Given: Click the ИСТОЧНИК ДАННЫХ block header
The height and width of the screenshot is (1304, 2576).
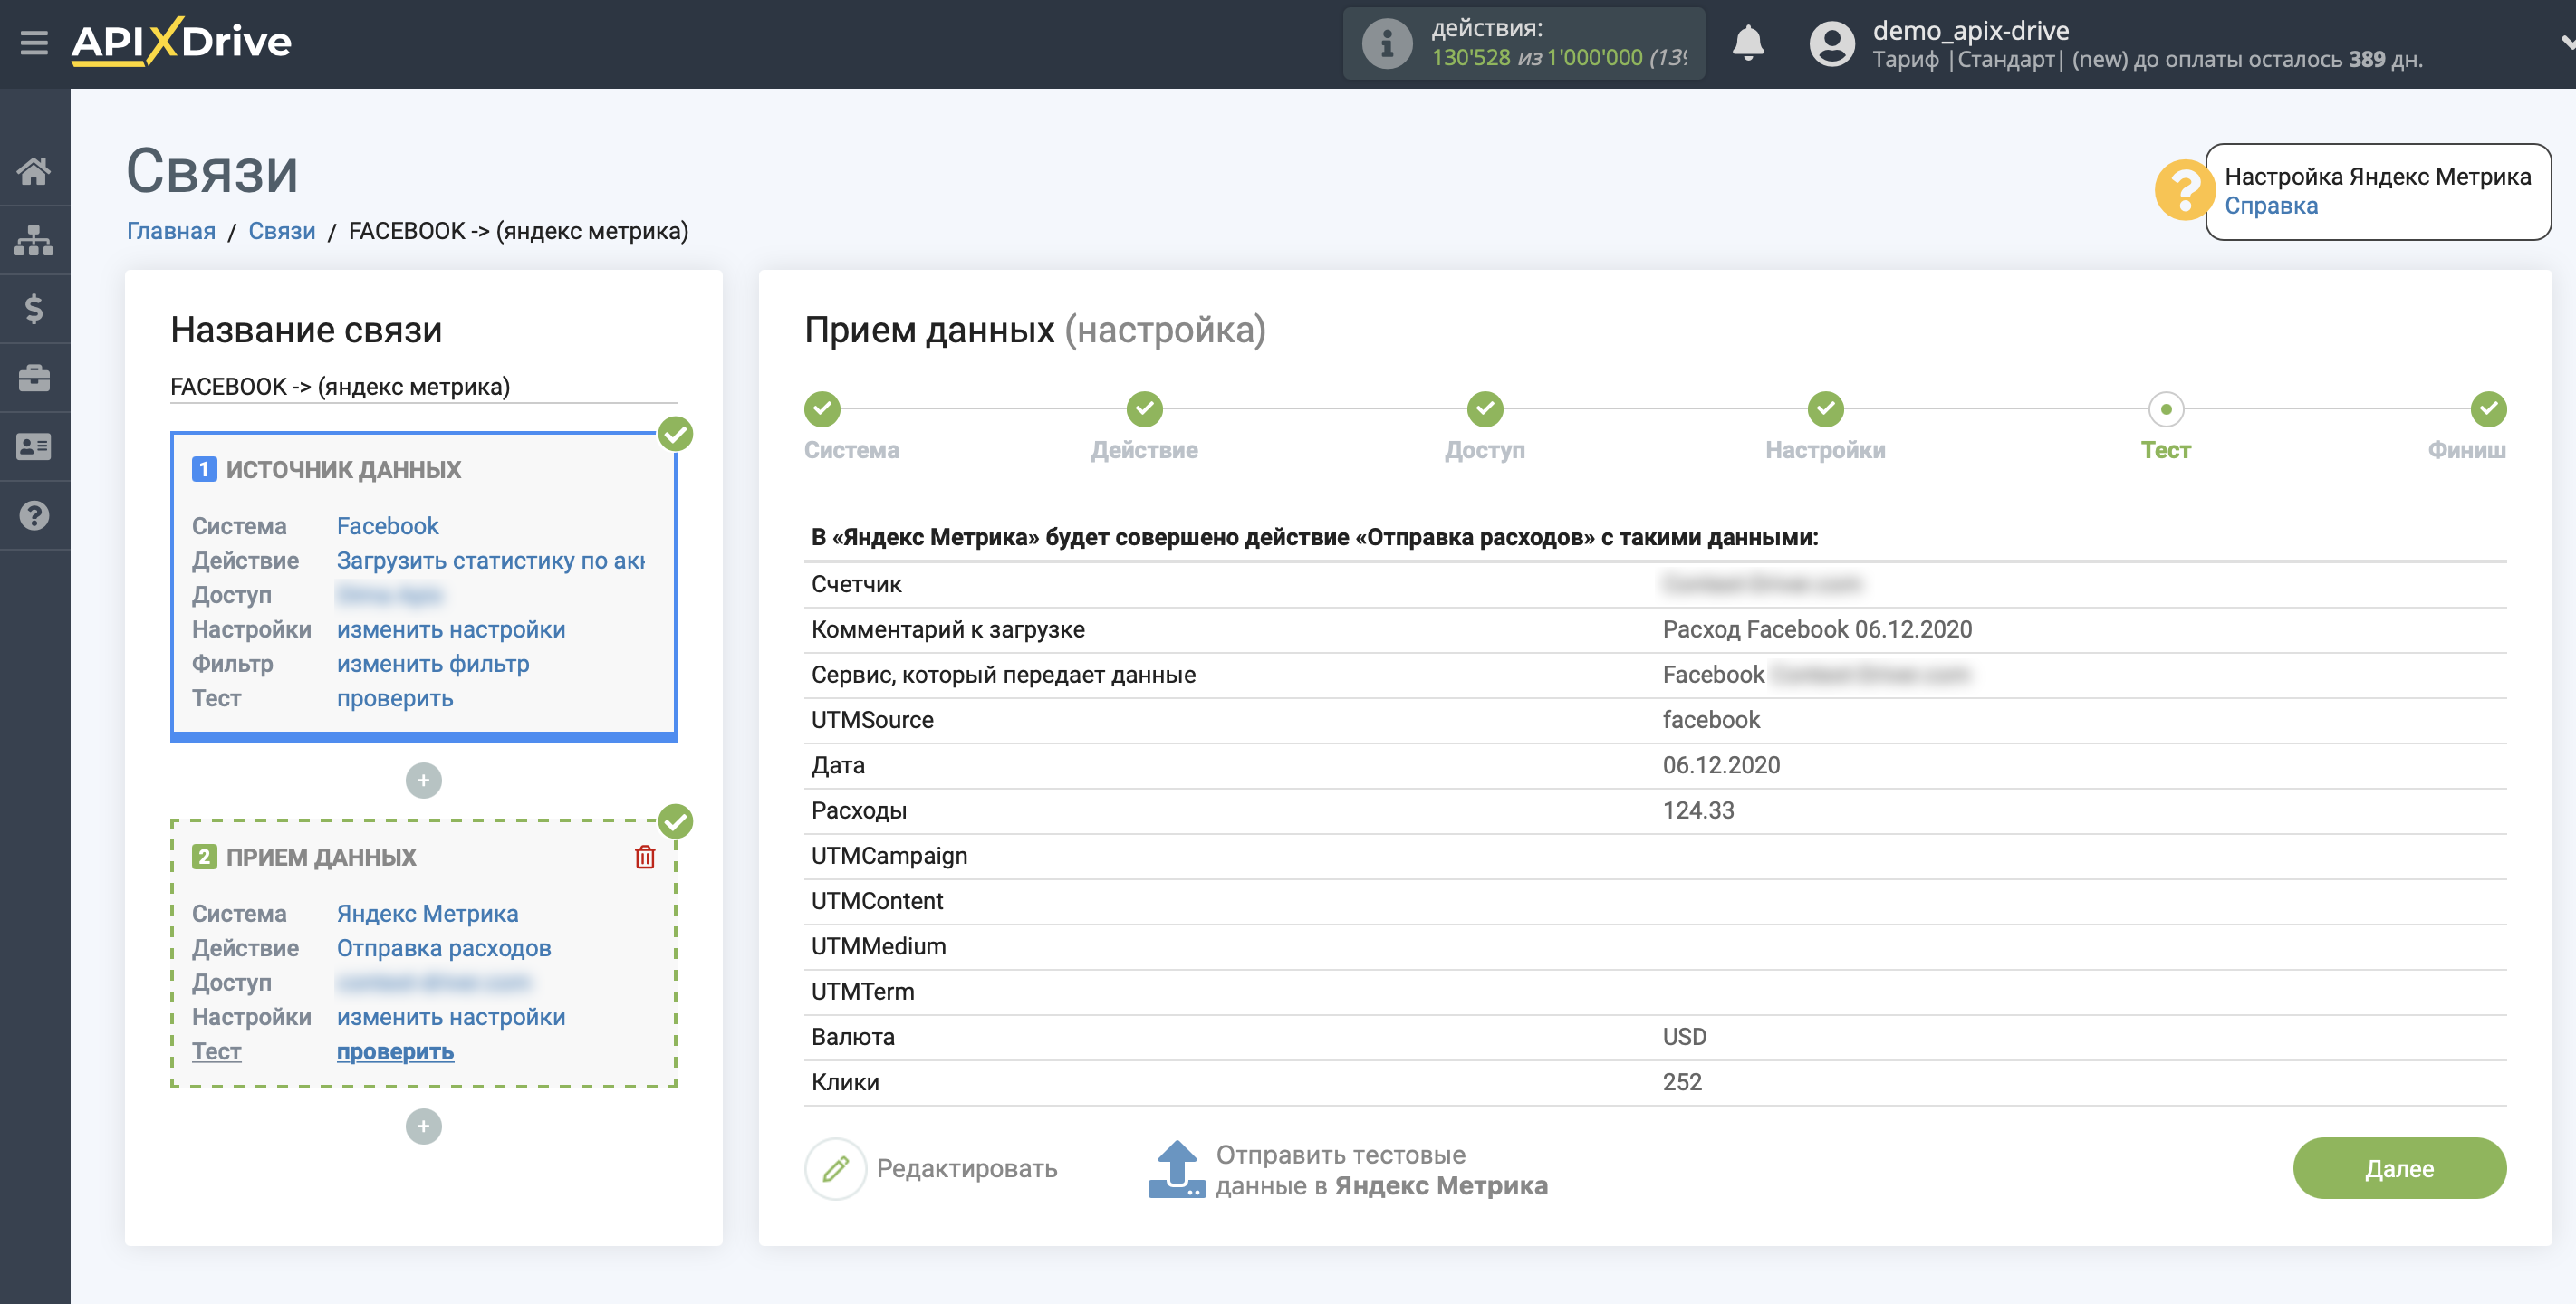Looking at the screenshot, I should point(342,470).
